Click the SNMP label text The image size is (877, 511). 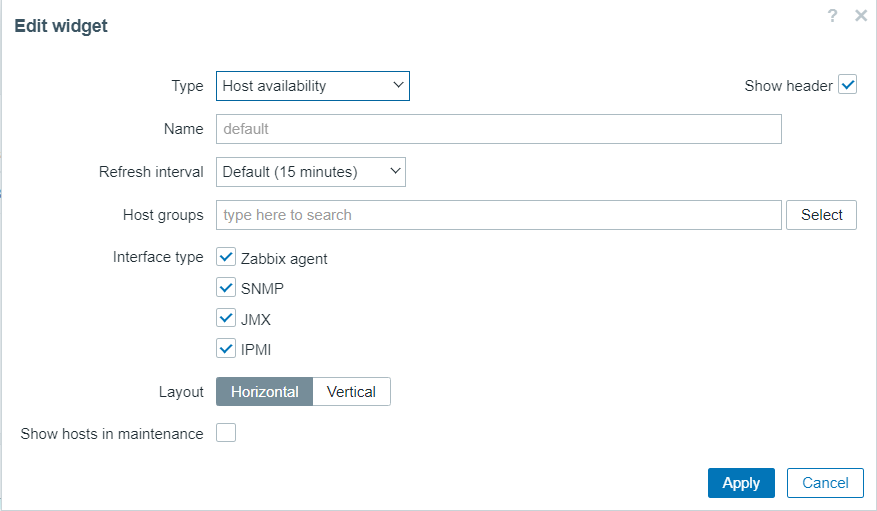coord(263,289)
